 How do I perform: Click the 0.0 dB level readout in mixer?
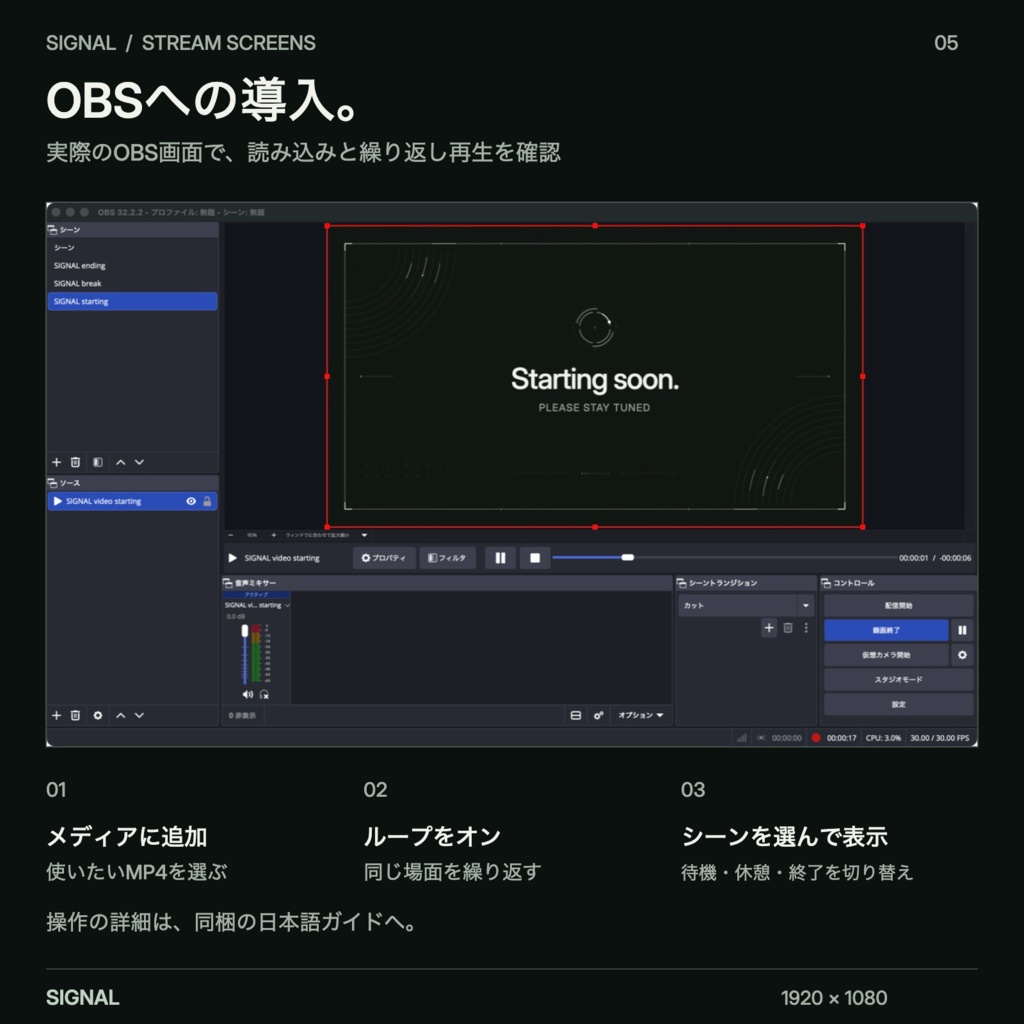[236, 616]
